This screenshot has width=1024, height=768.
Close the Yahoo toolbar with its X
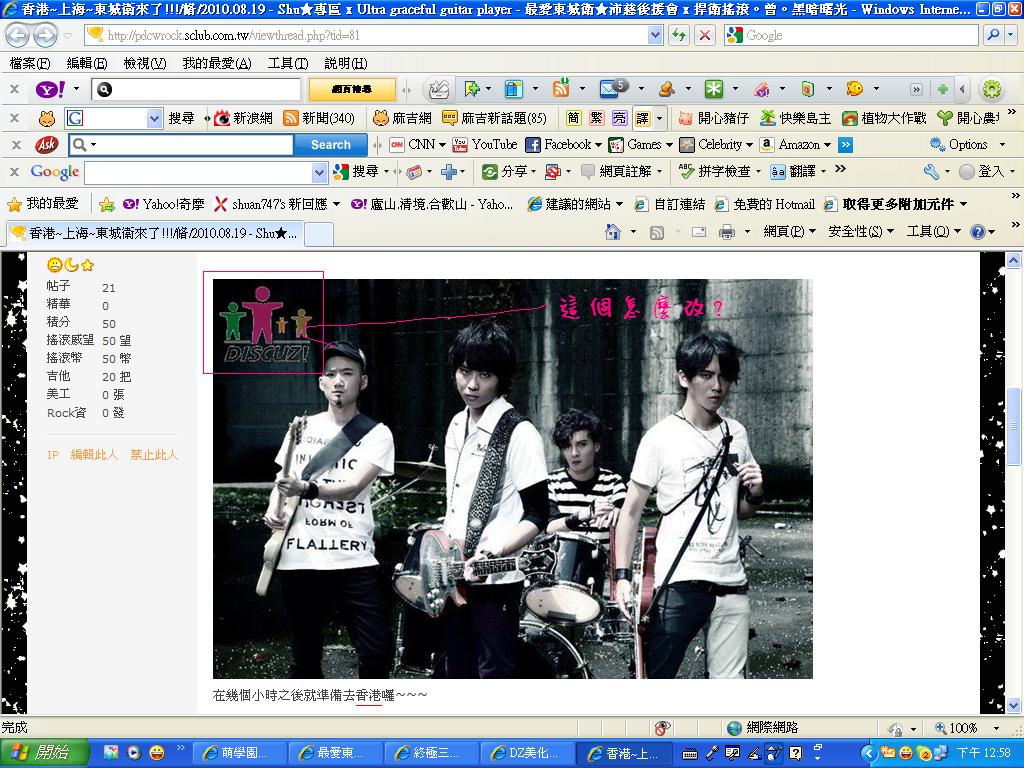pyautogui.click(x=15, y=89)
